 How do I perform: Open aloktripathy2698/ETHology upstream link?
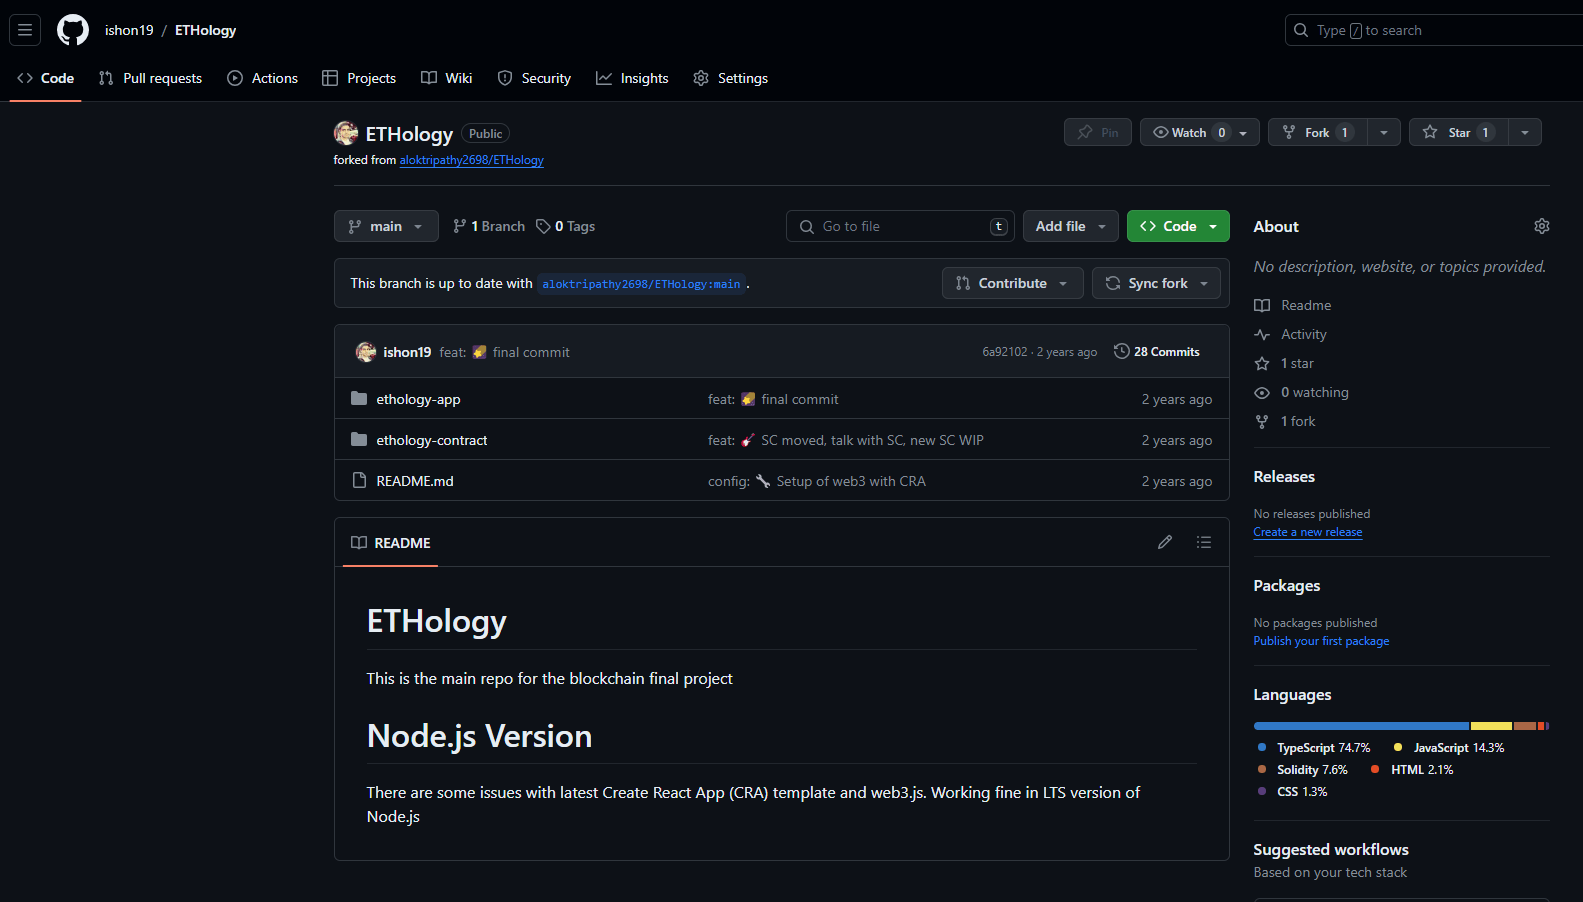click(472, 160)
